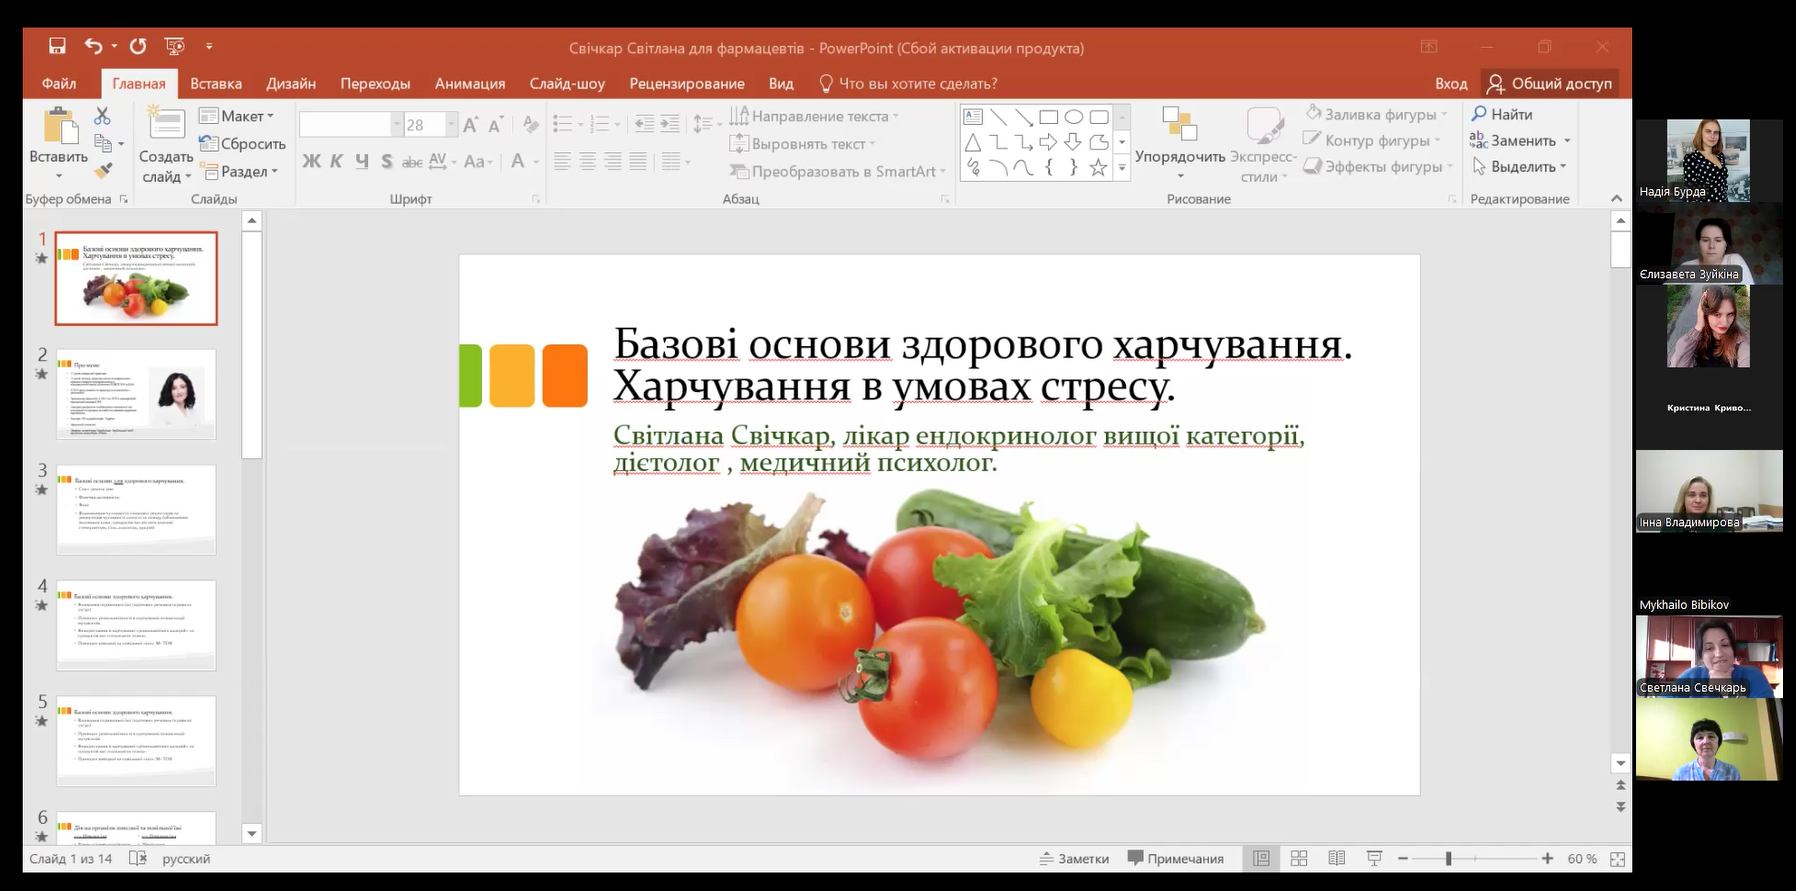Choose the triangle shape in the gallery
Image resolution: width=1796 pixels, height=891 pixels.
click(x=973, y=142)
